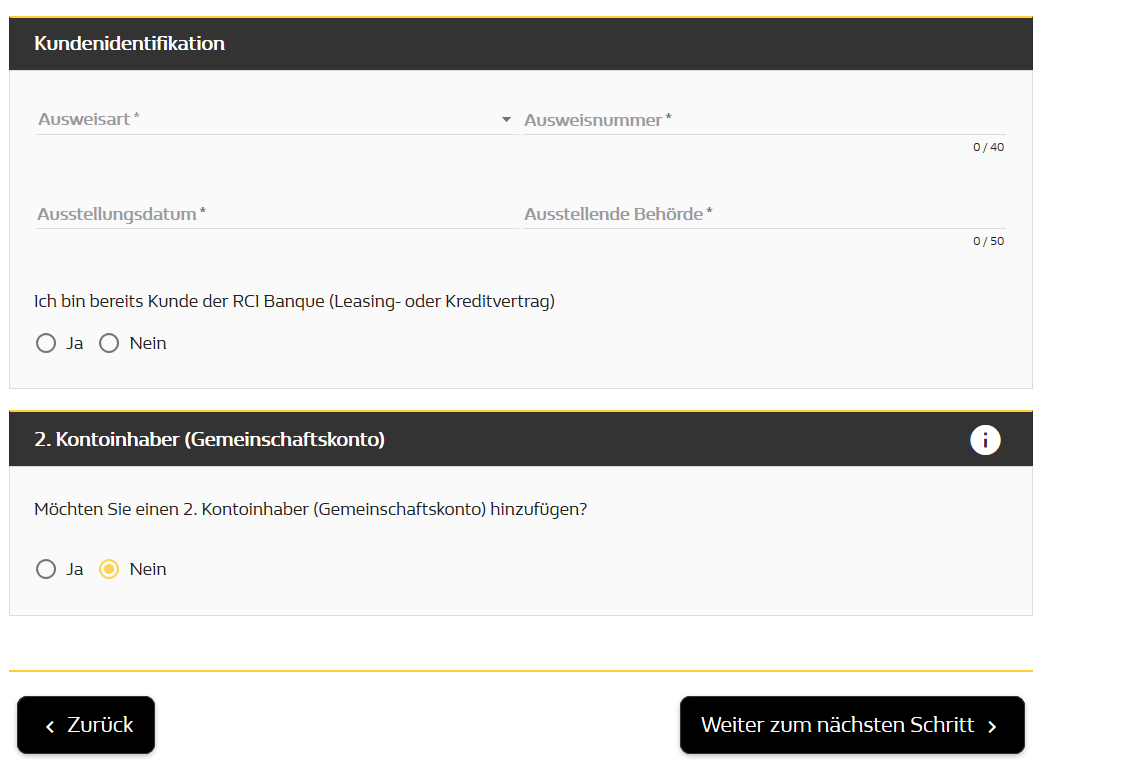Click the right arrow inside Weiter button

coord(991,725)
